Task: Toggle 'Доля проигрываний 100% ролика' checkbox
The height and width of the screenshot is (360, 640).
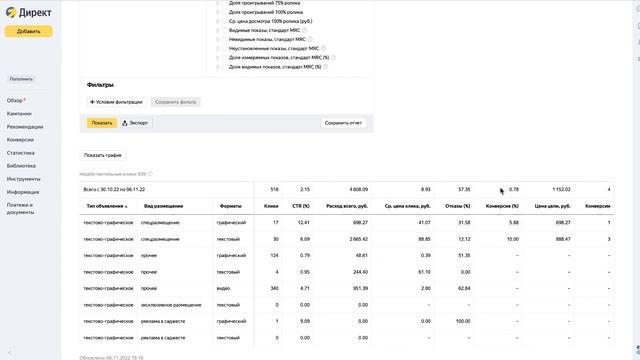Action: 224,12
